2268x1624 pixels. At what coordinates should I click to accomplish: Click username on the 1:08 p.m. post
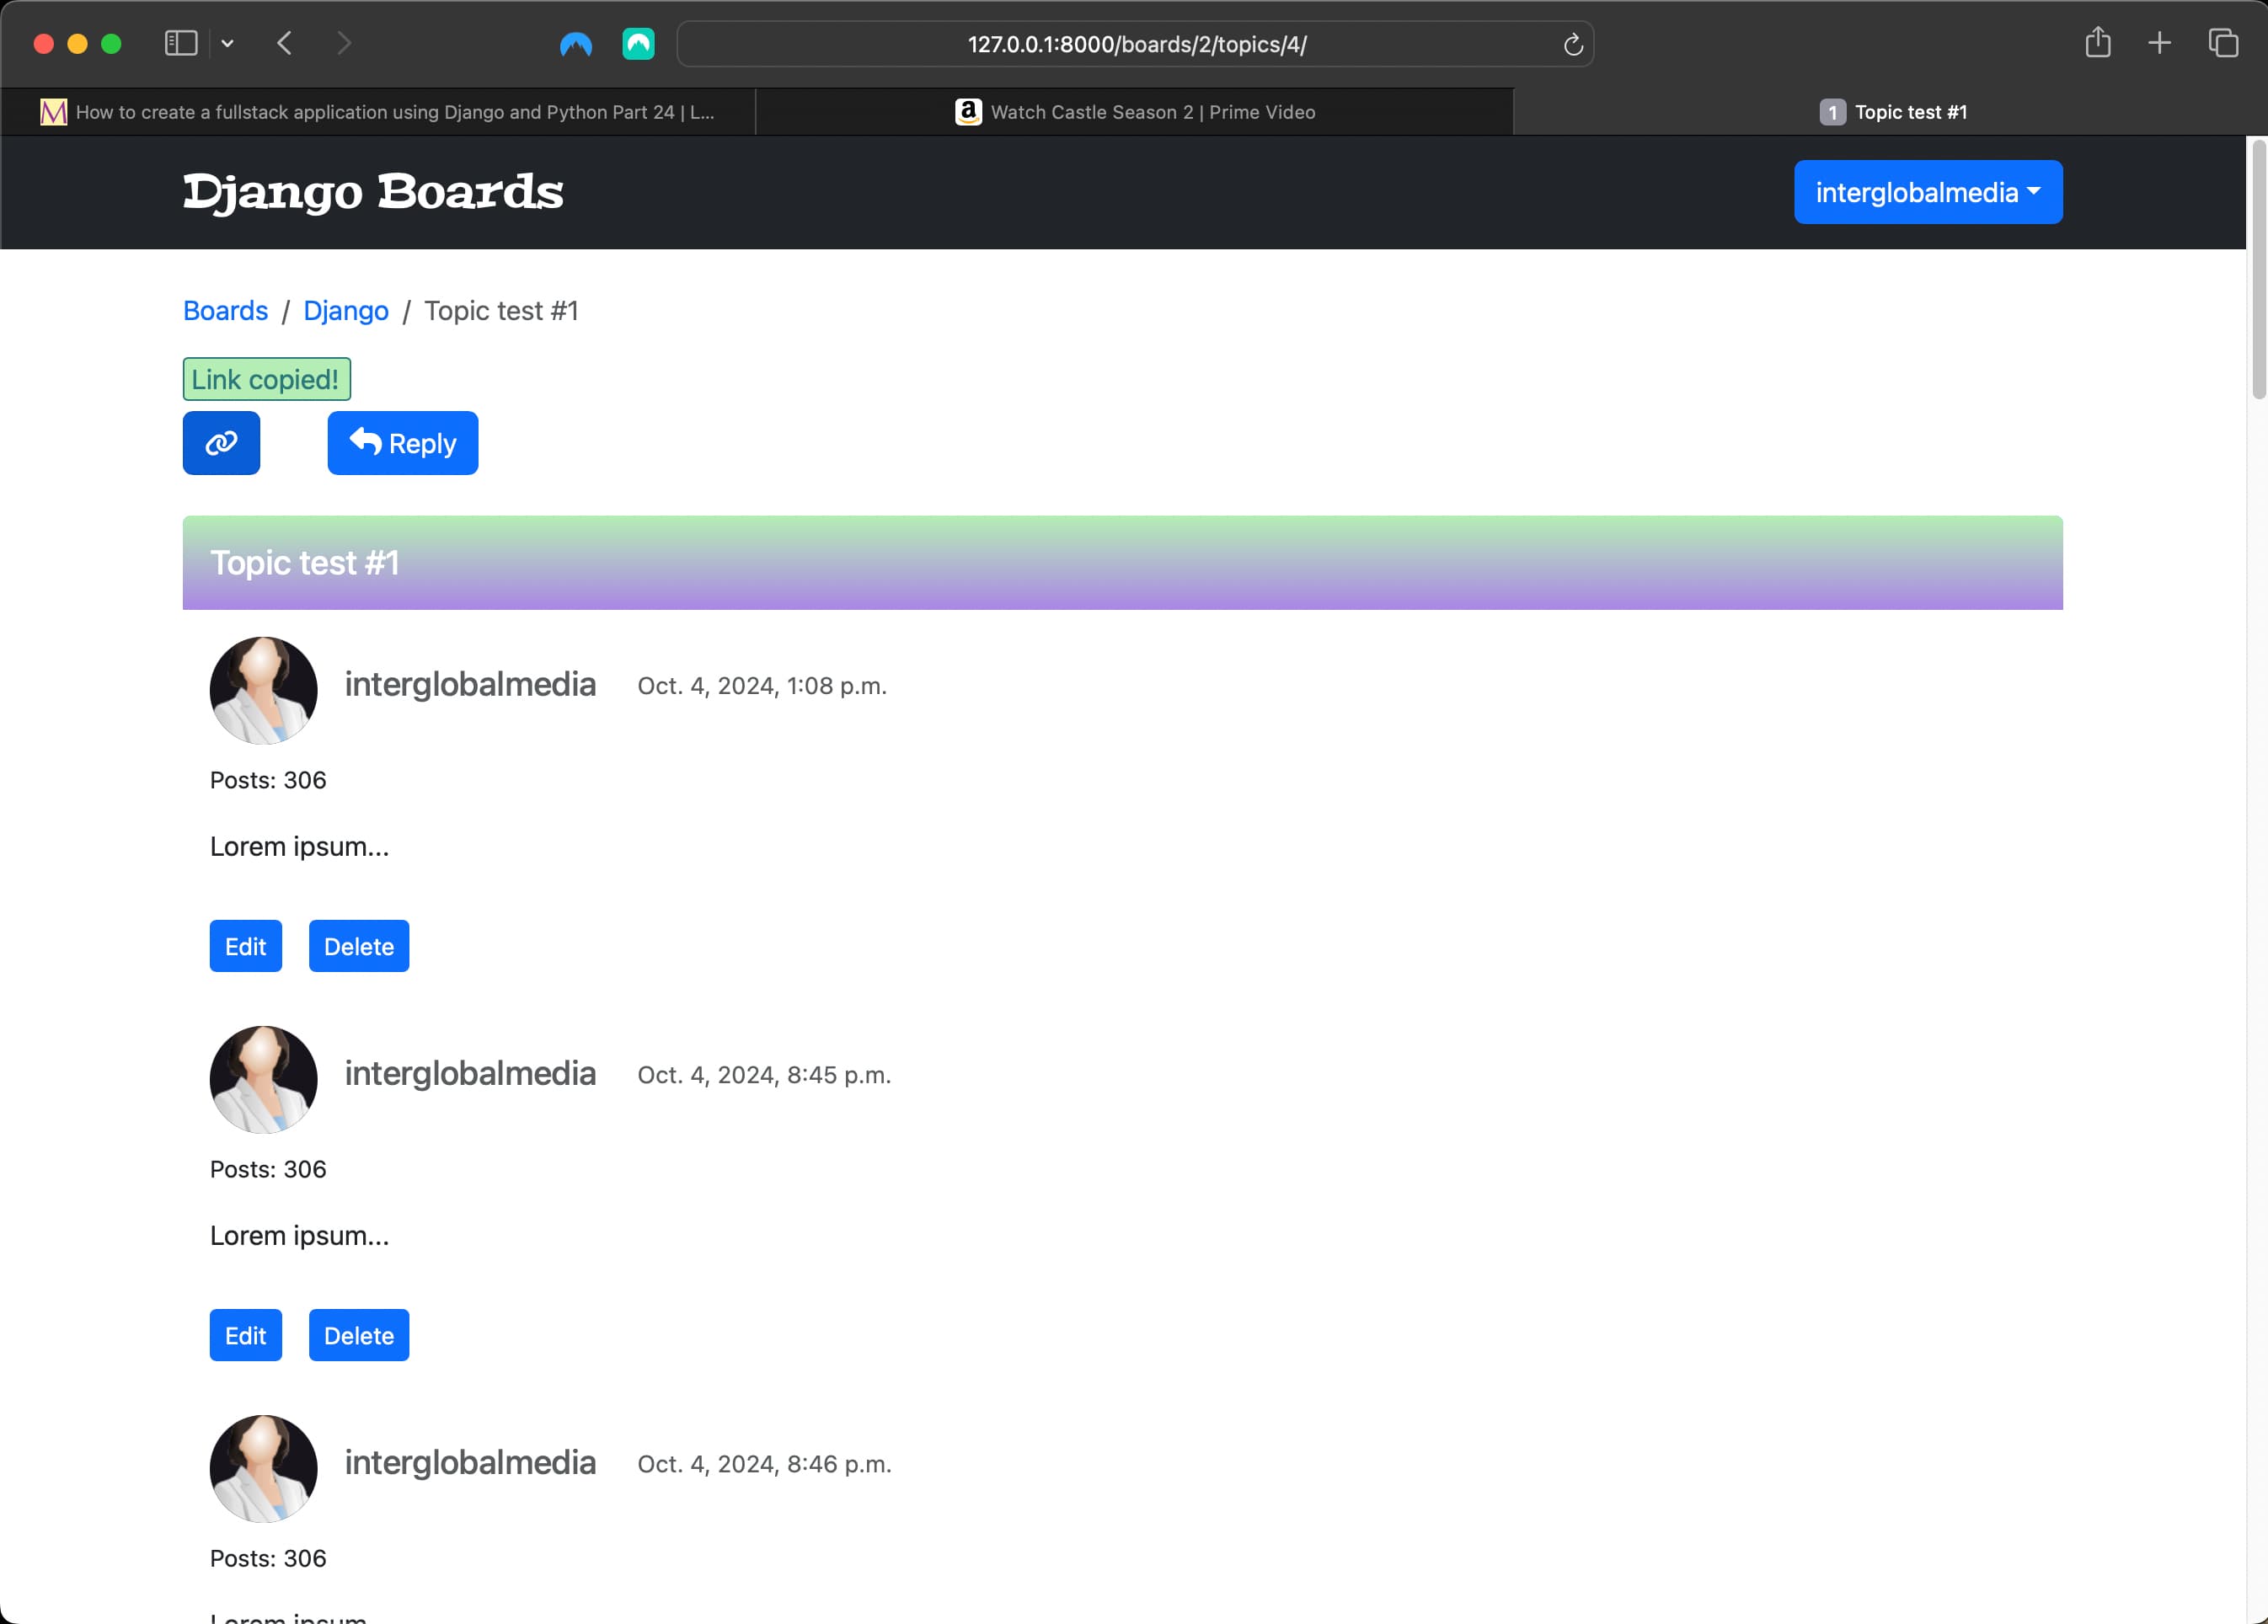point(470,685)
